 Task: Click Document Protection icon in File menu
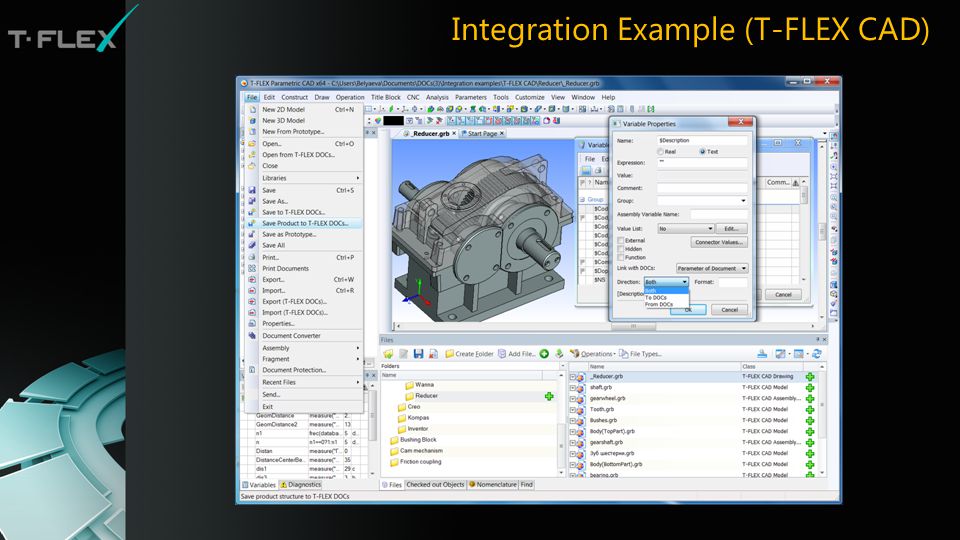coord(252,370)
